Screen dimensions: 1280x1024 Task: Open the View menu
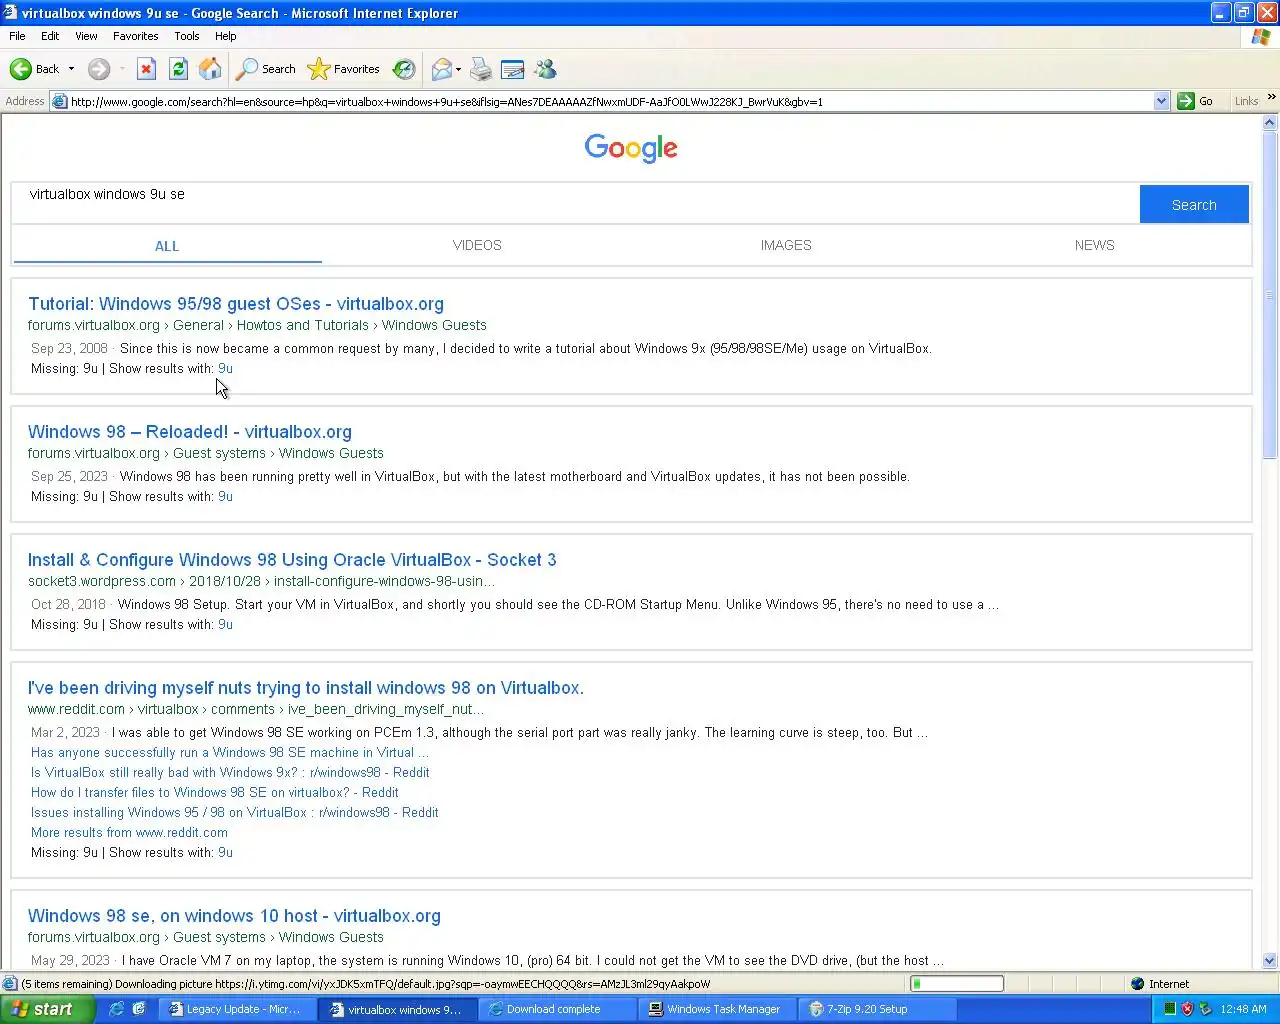click(x=86, y=36)
